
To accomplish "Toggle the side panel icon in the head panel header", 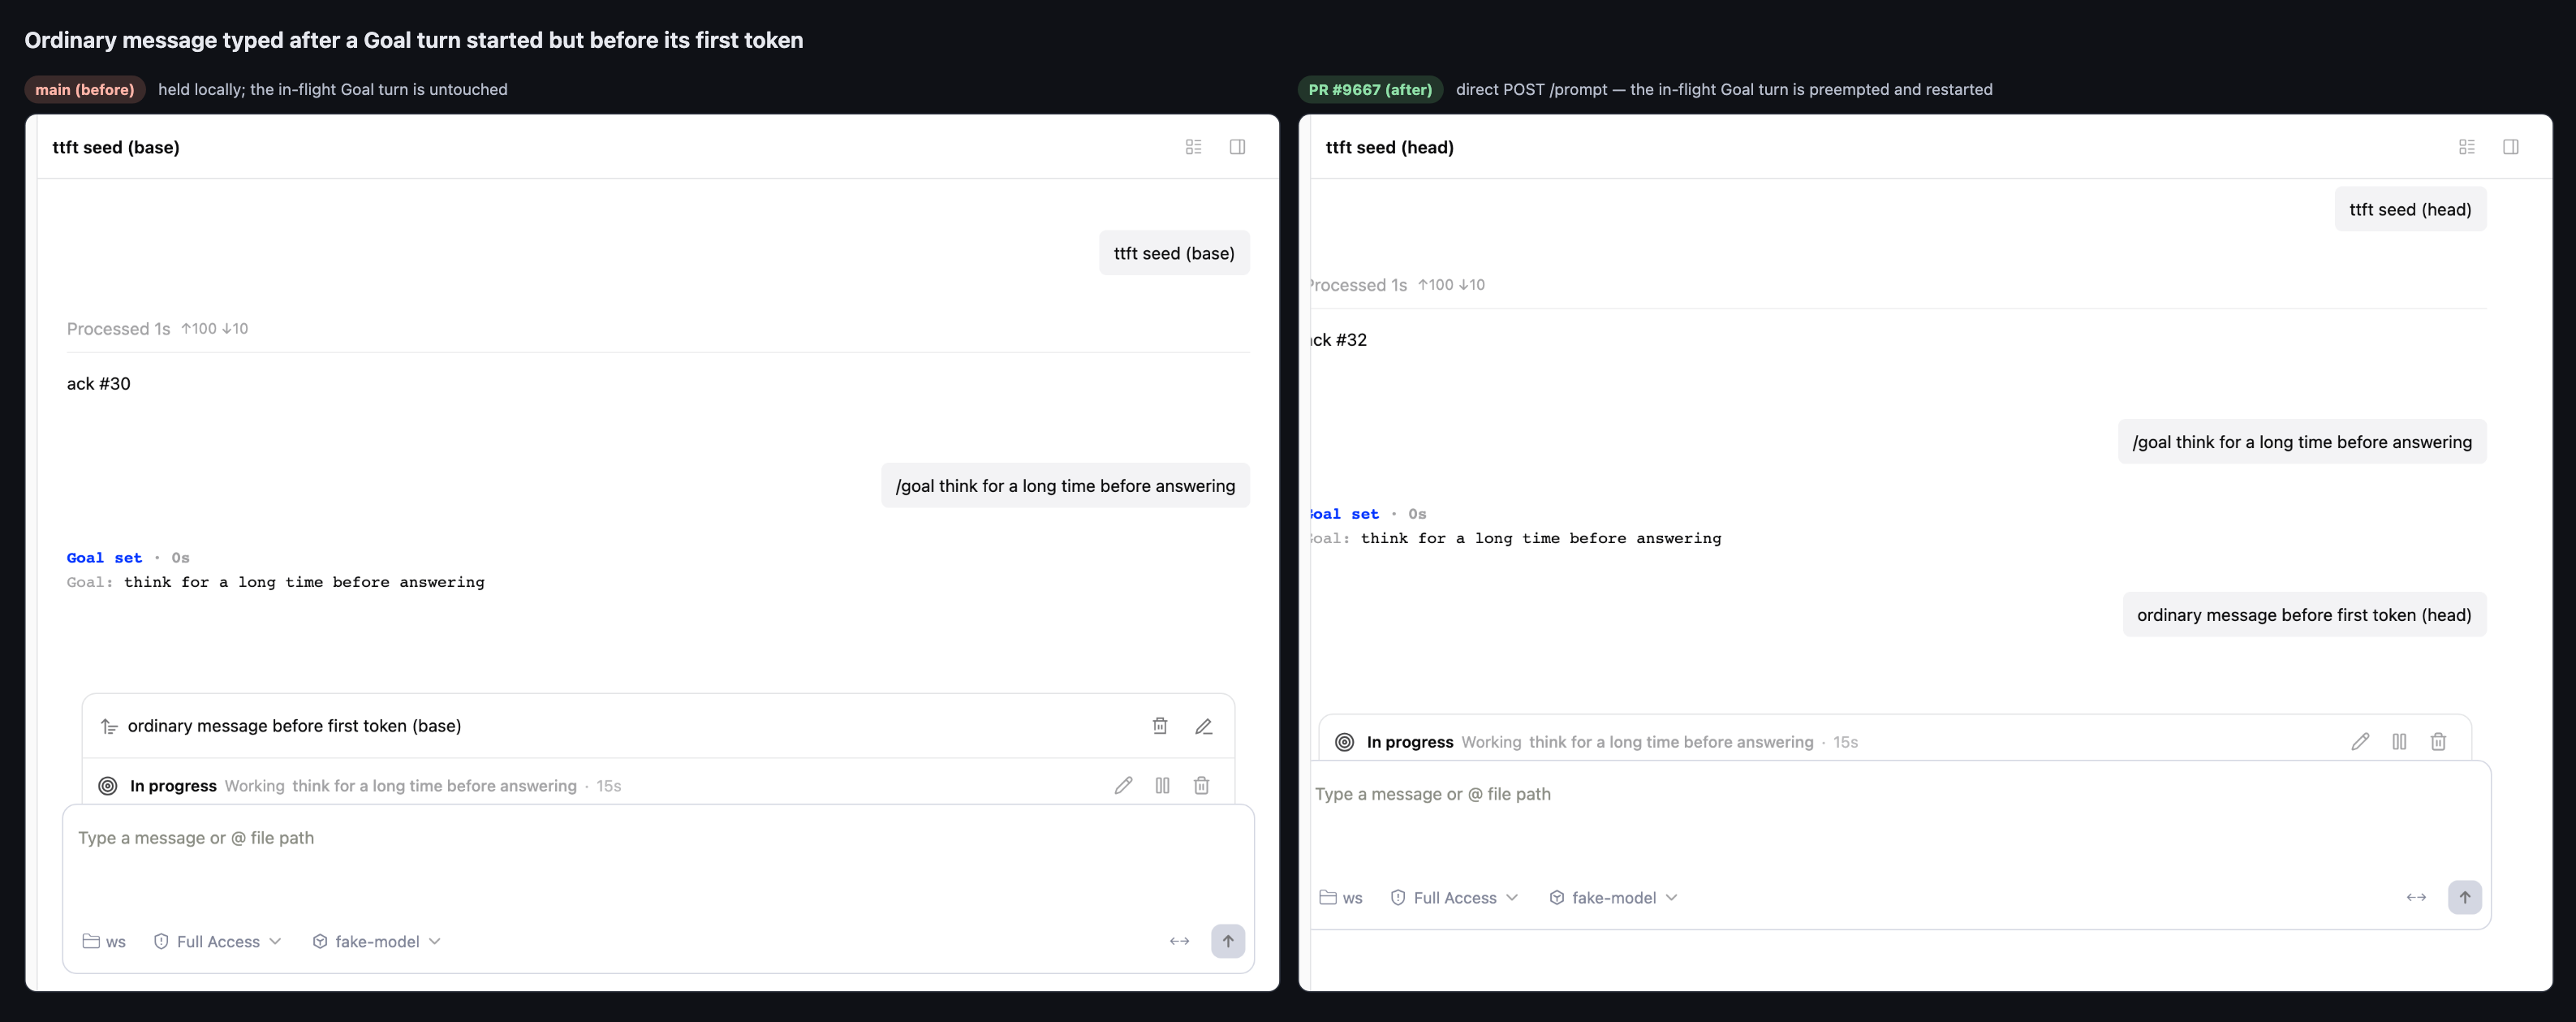I will click(2511, 147).
